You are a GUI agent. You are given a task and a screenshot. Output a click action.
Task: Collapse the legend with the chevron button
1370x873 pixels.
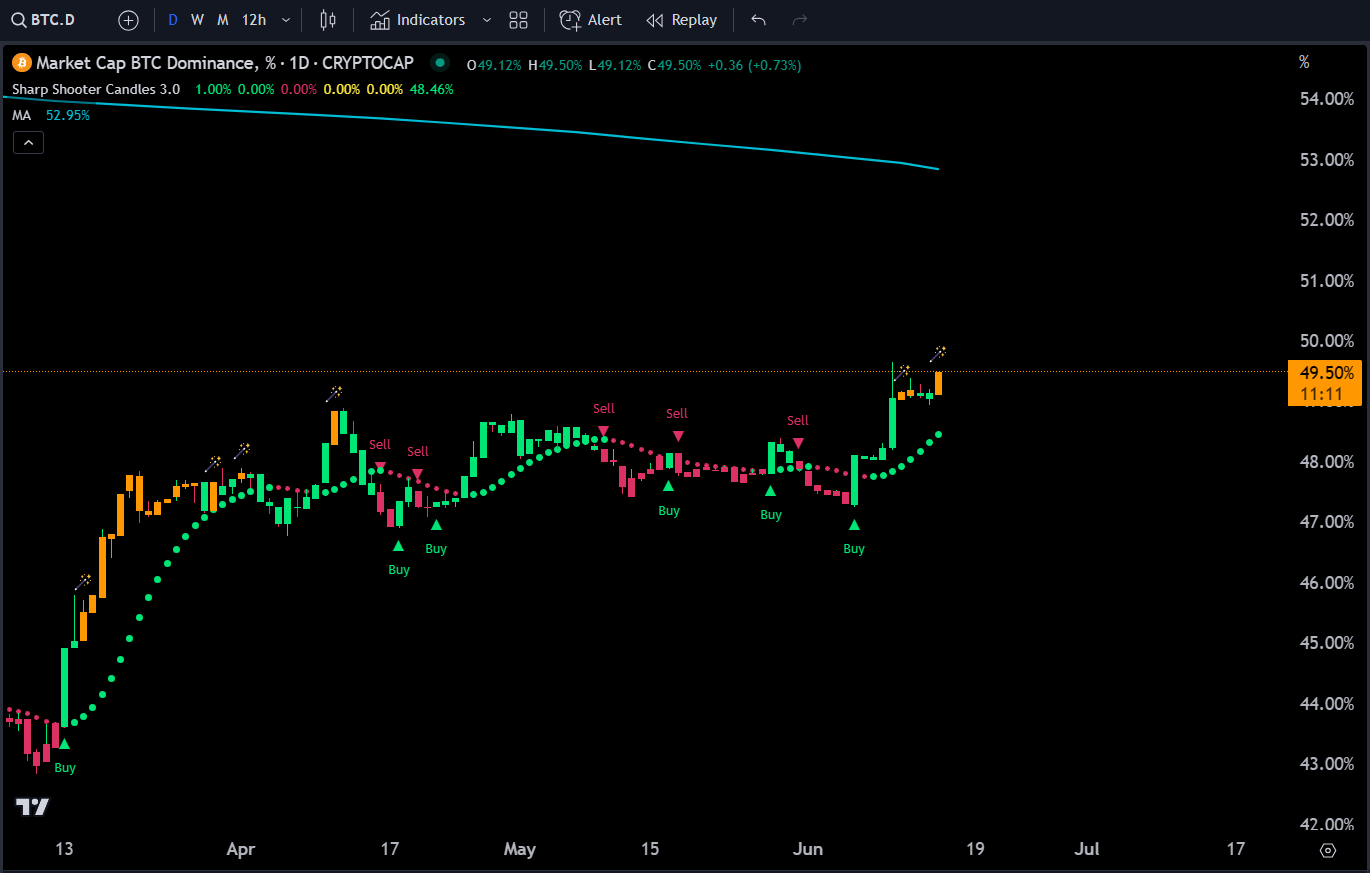coord(28,141)
